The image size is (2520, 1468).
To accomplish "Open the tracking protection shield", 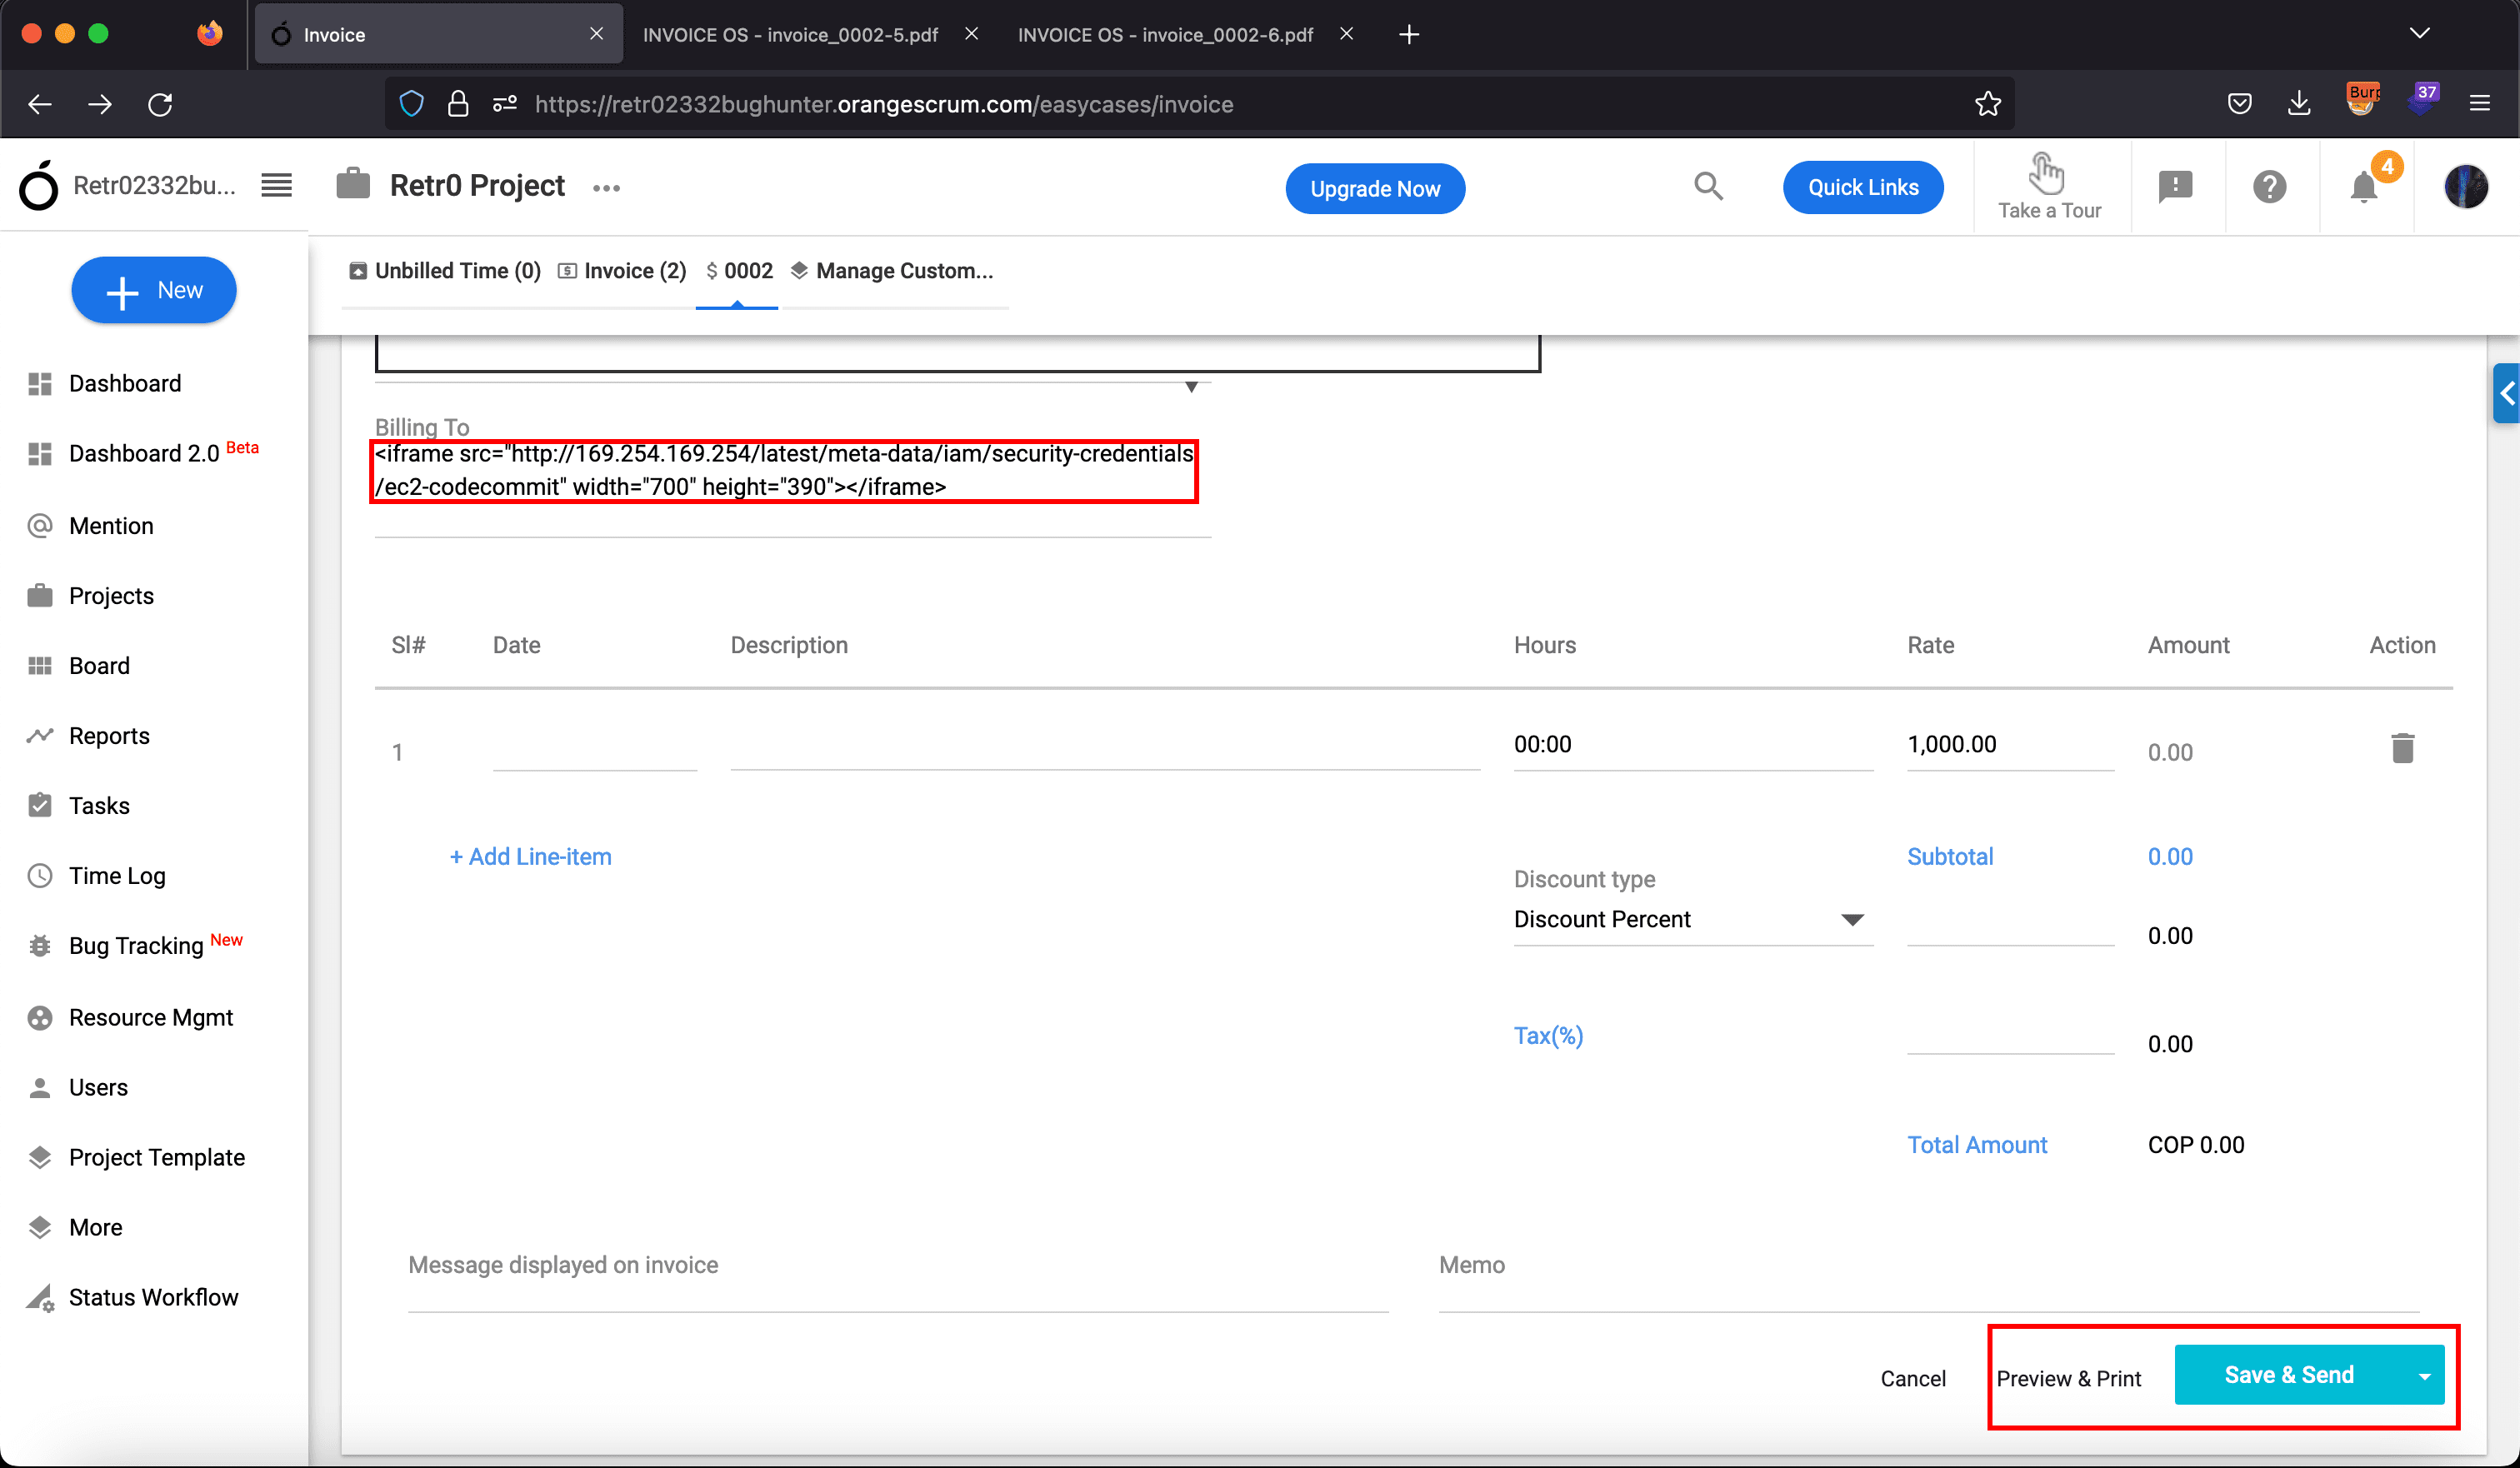I will click(x=411, y=104).
